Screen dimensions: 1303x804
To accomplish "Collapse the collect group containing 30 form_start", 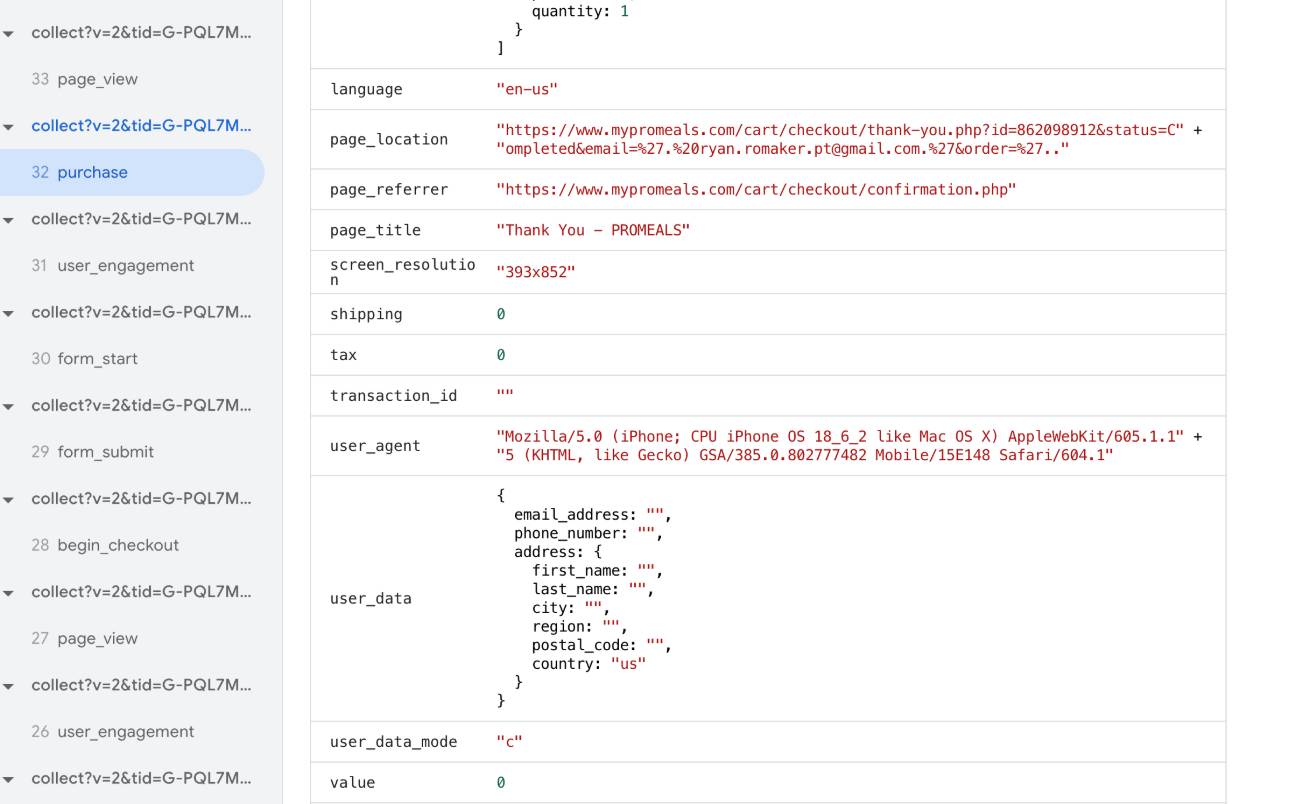I will tap(9, 312).
